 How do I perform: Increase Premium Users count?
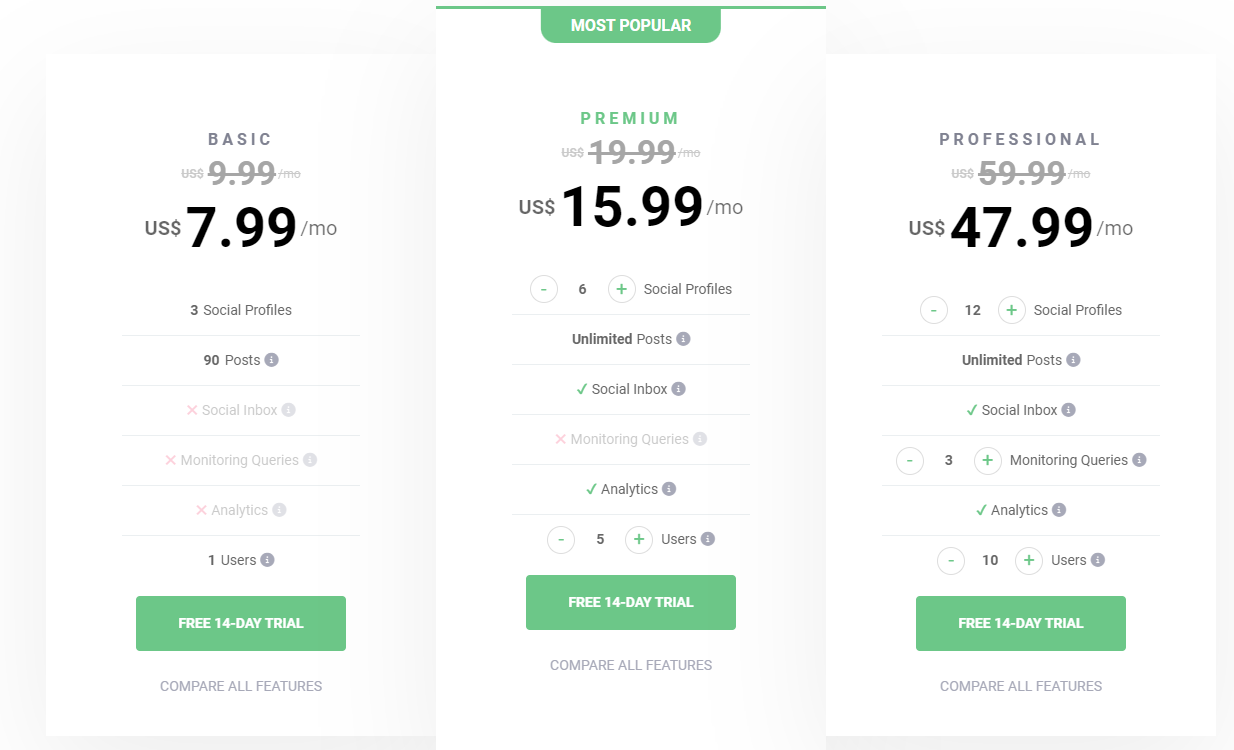[639, 539]
